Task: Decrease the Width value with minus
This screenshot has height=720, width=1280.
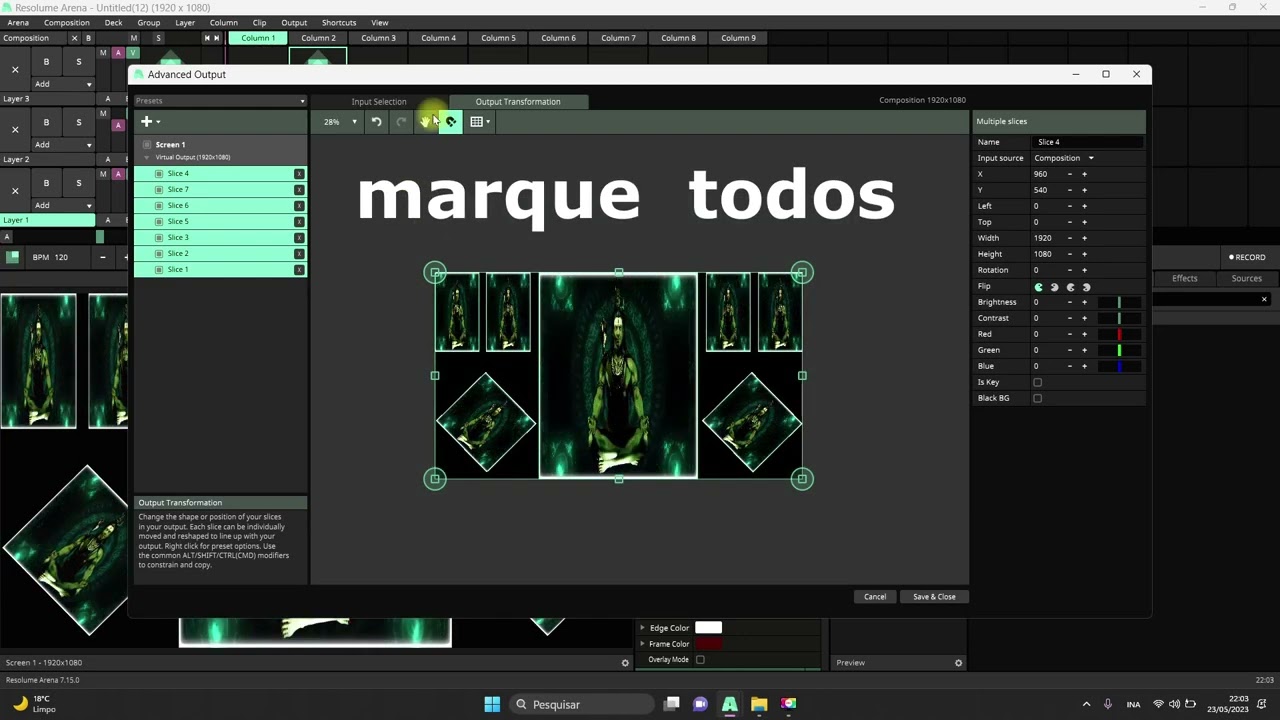Action: pyautogui.click(x=1070, y=238)
